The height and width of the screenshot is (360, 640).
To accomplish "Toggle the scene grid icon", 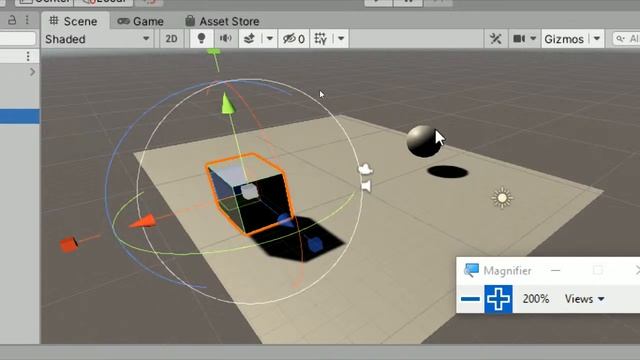I will coord(321,39).
